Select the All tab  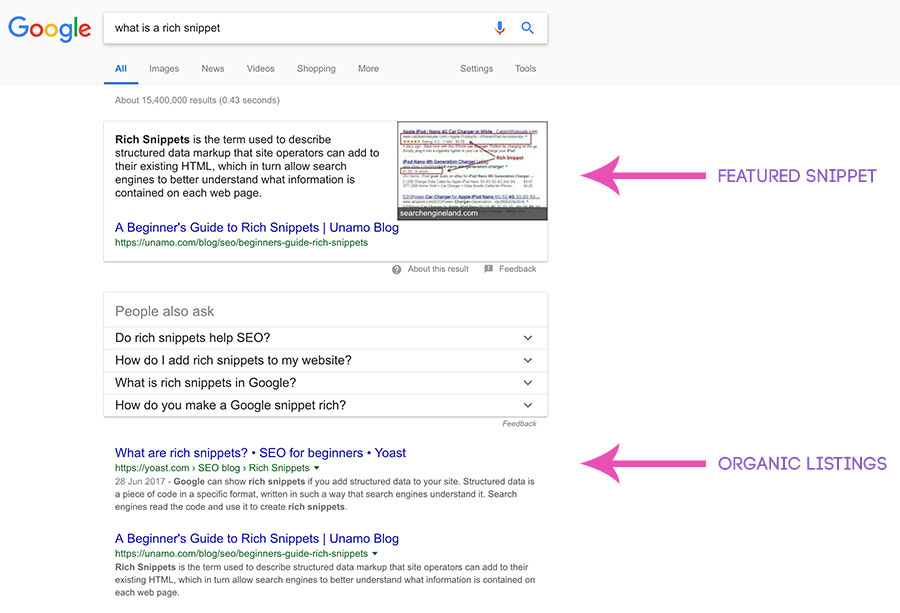pos(121,69)
